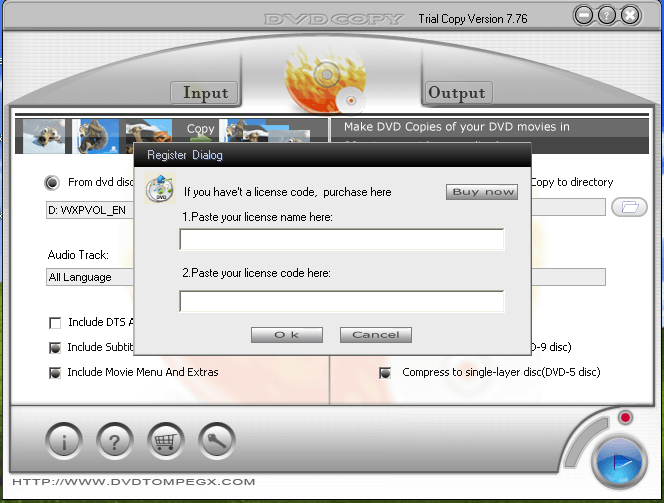Click the 'Register Dialog' title bar
Image resolution: width=664 pixels, height=503 pixels.
tap(332, 155)
